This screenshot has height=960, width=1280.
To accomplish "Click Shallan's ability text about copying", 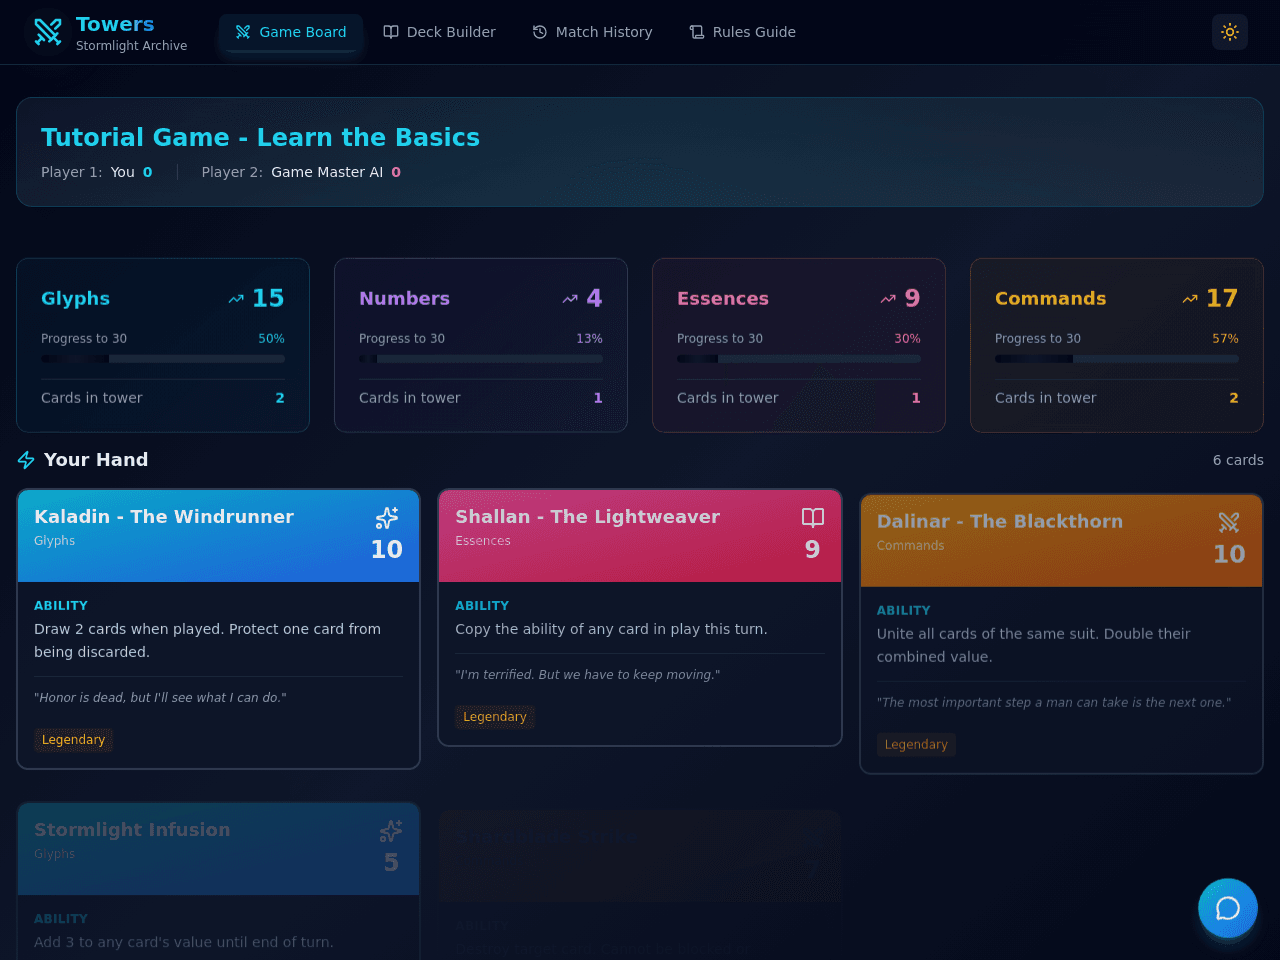I will coord(611,629).
